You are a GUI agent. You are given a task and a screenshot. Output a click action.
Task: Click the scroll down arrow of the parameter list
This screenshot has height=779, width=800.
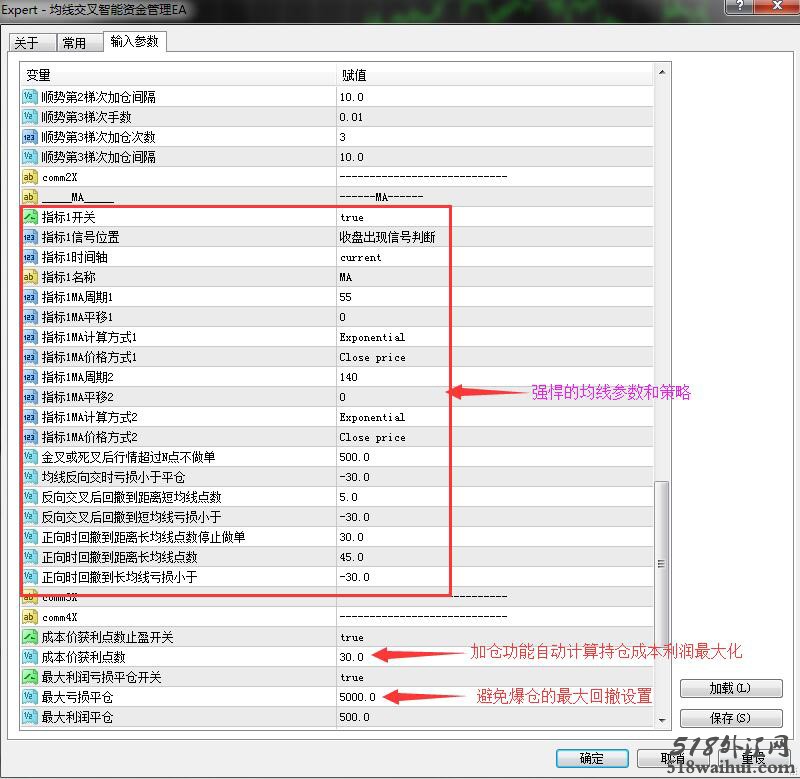[662, 720]
